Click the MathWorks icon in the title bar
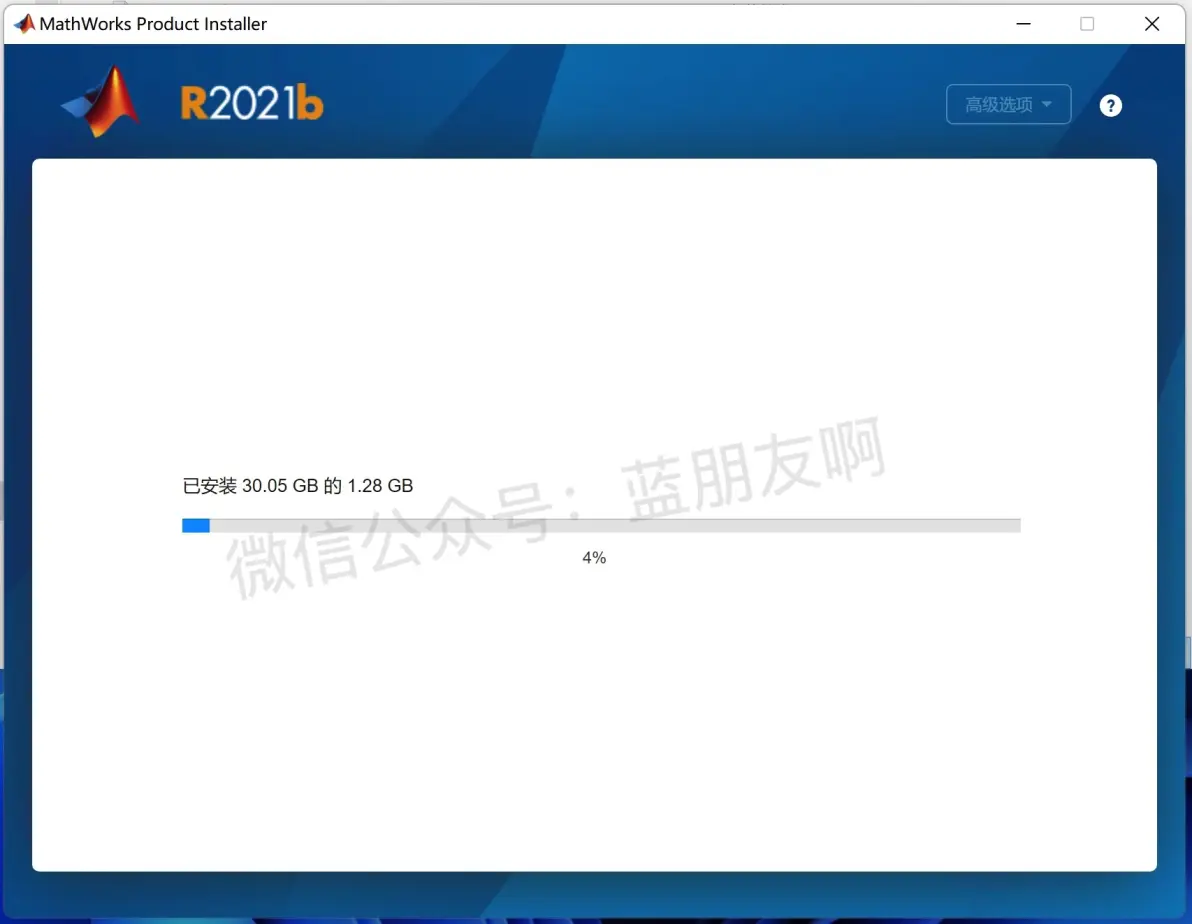The height and width of the screenshot is (924, 1192). [x=24, y=24]
